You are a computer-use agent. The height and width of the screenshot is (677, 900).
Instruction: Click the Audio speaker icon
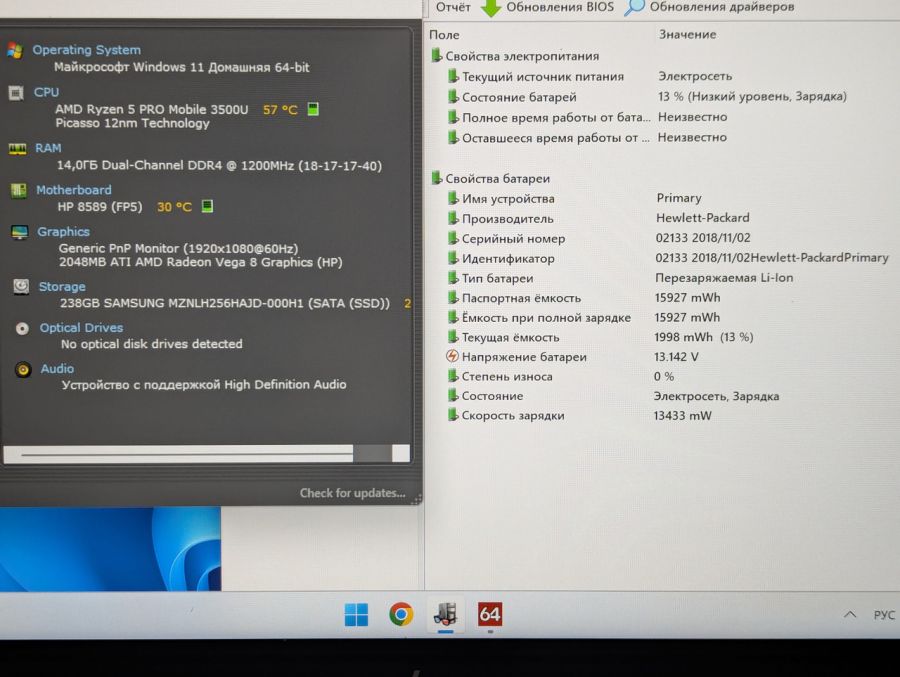(x=23, y=369)
